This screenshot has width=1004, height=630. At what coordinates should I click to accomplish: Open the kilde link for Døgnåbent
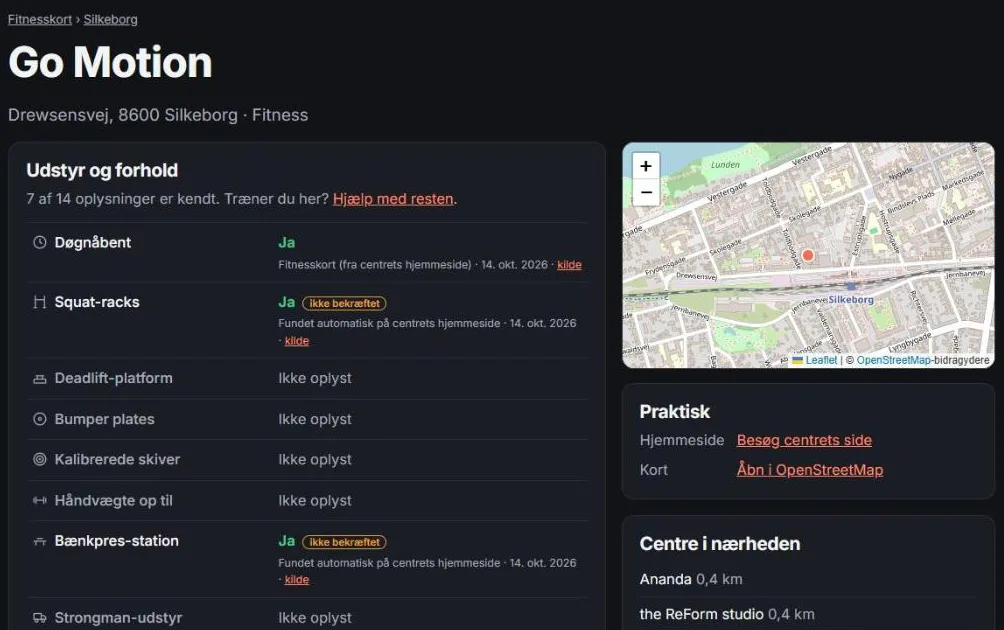(x=569, y=264)
